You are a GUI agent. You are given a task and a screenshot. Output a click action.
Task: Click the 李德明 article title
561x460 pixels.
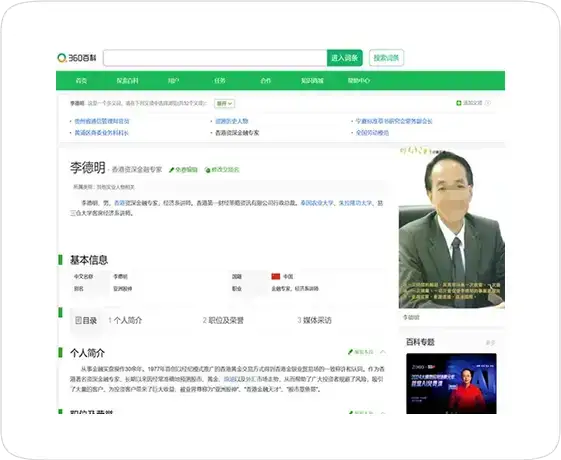[x=88, y=167]
